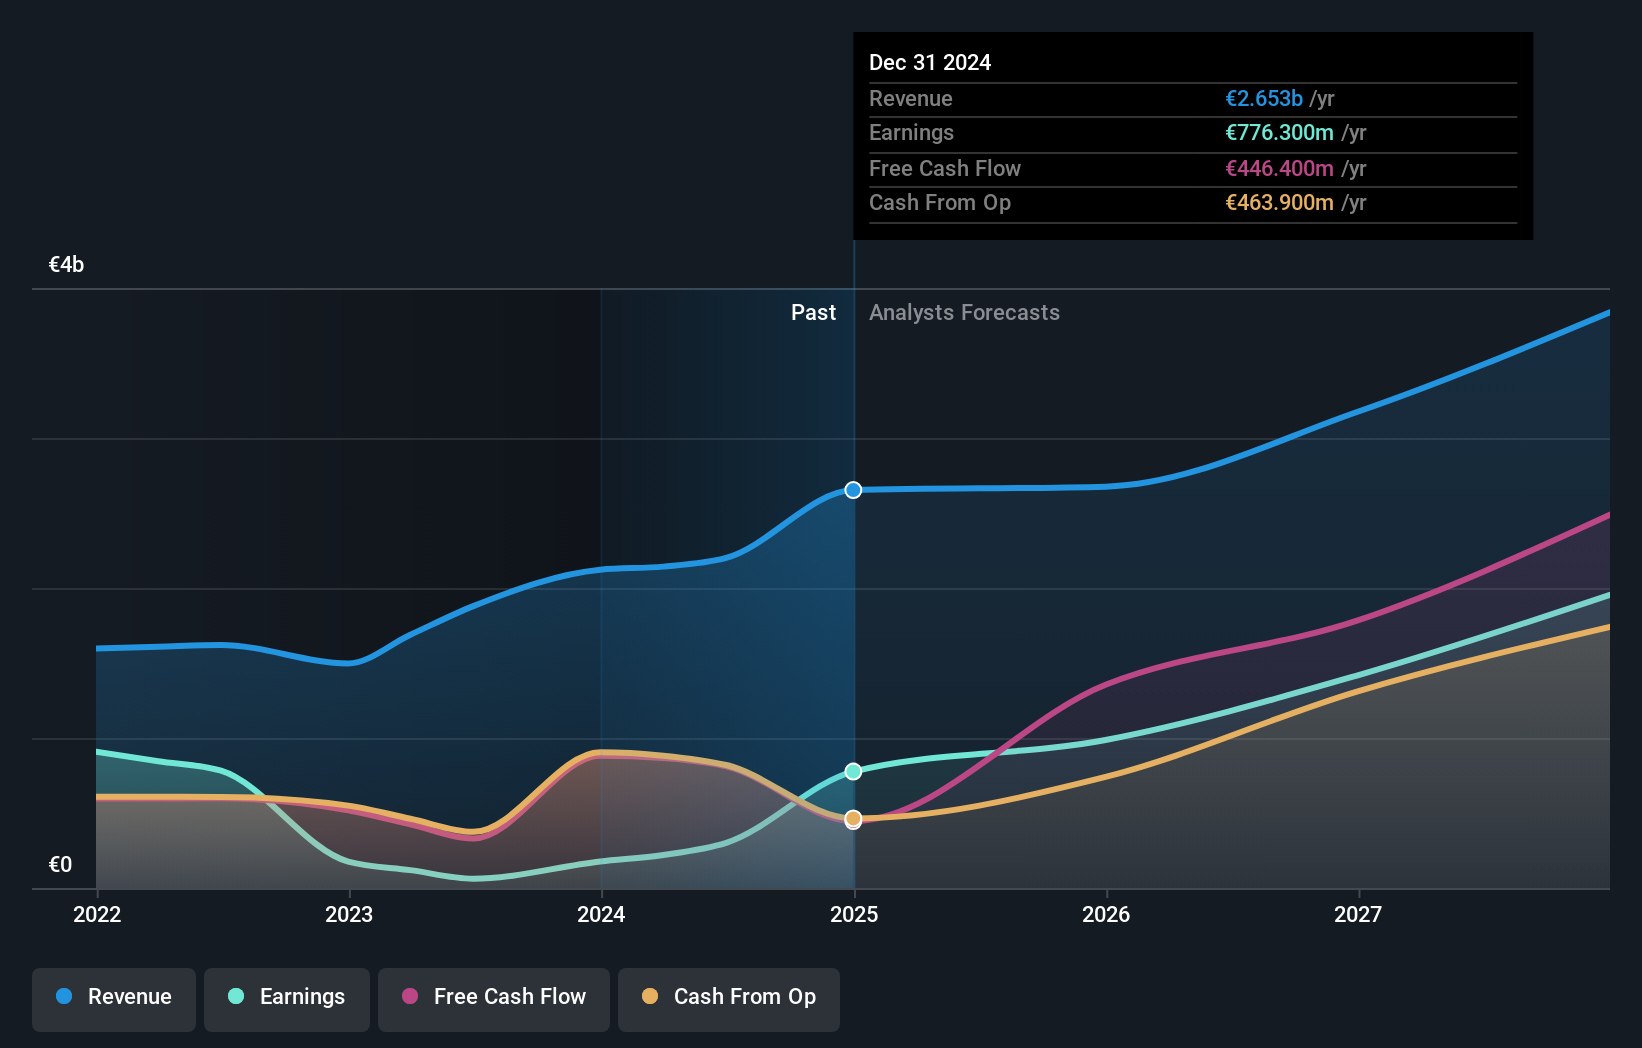1642x1048 pixels.
Task: Toggle the Cash From Op legend button
Action: coord(729,999)
